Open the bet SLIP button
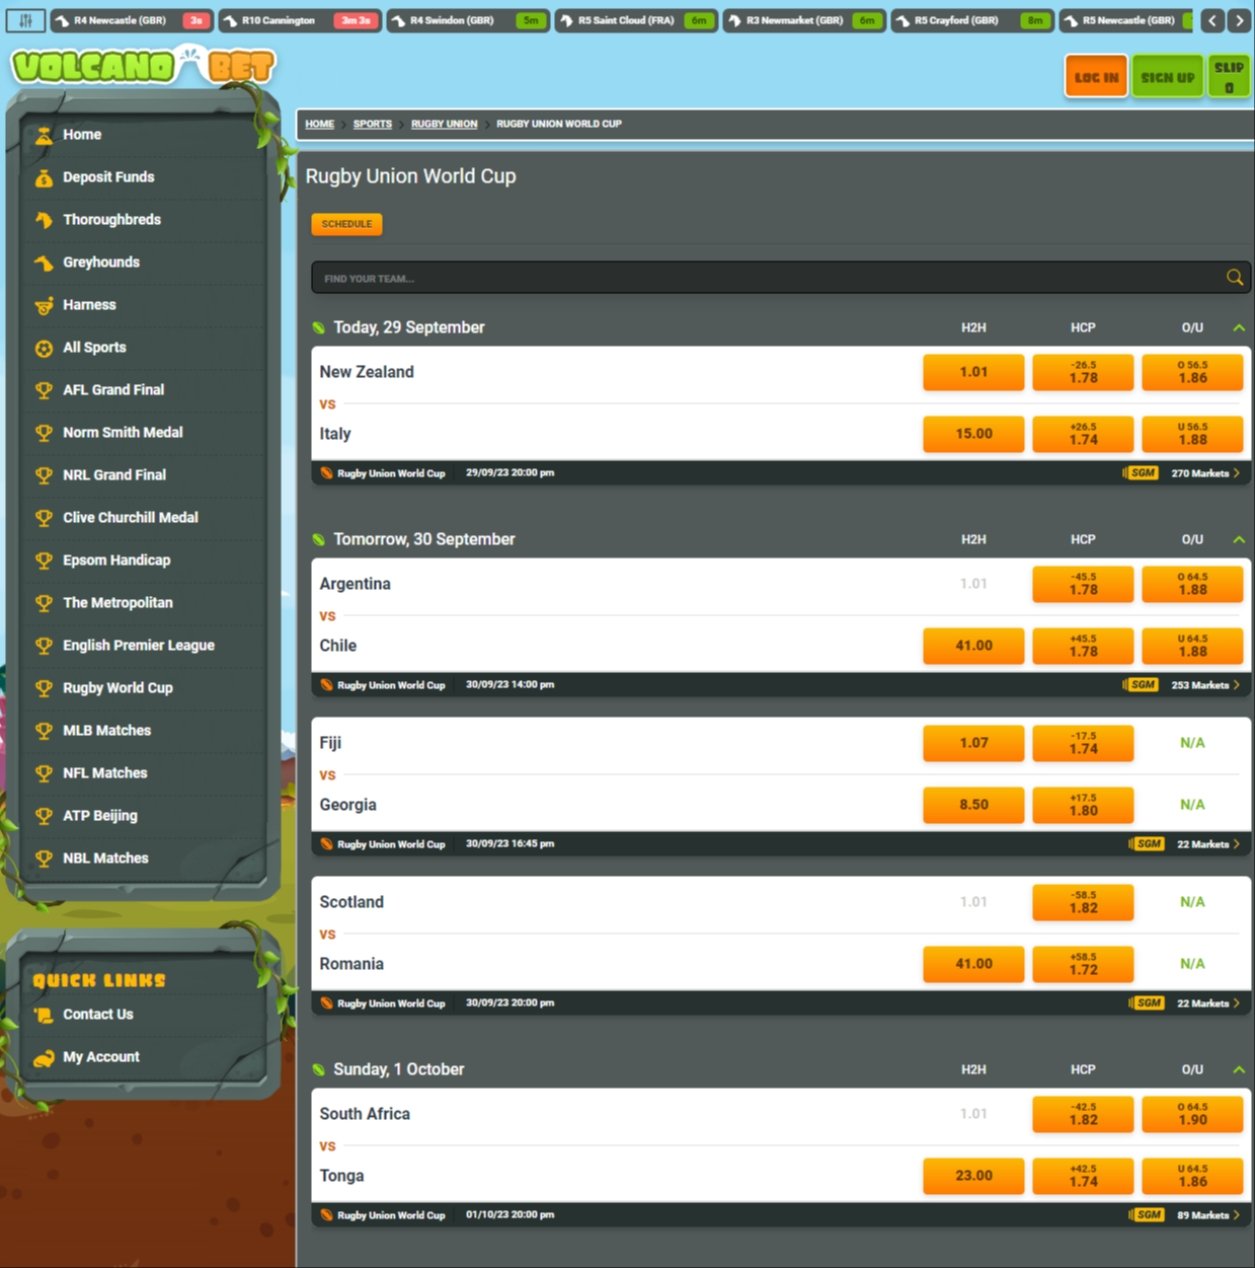 click(x=1229, y=77)
